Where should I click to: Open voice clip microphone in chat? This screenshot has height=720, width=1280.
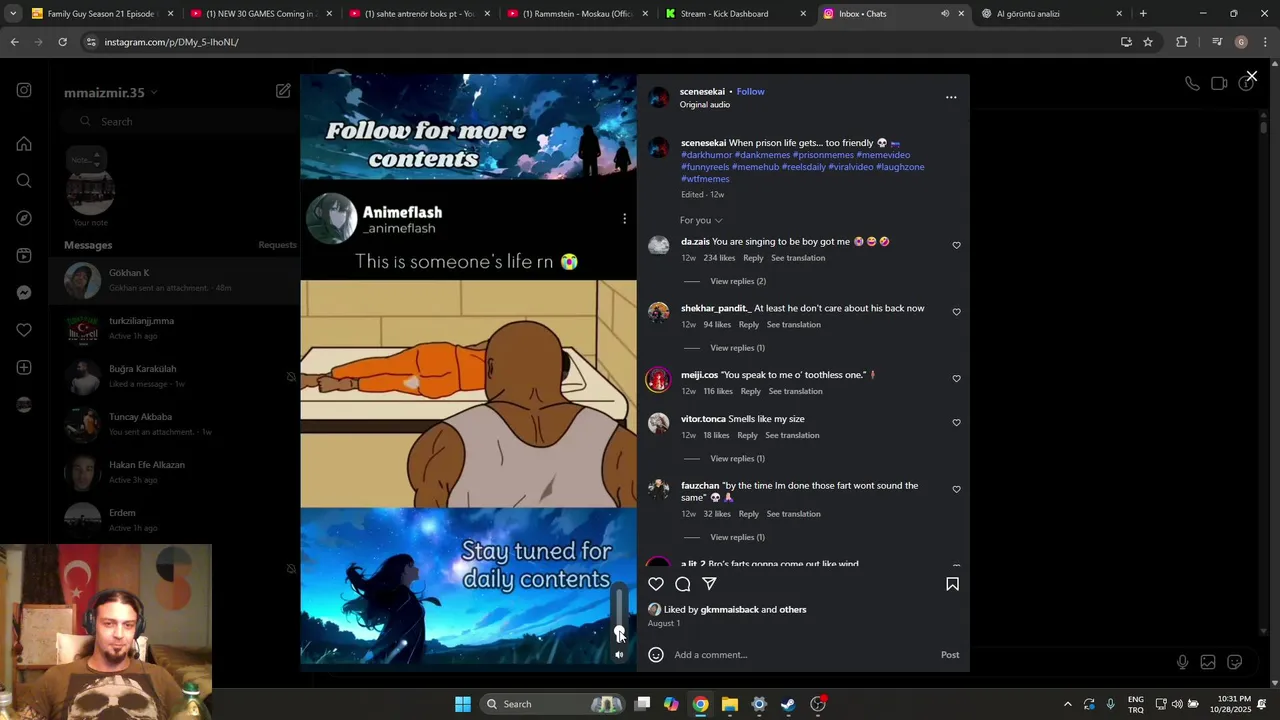point(1182,662)
